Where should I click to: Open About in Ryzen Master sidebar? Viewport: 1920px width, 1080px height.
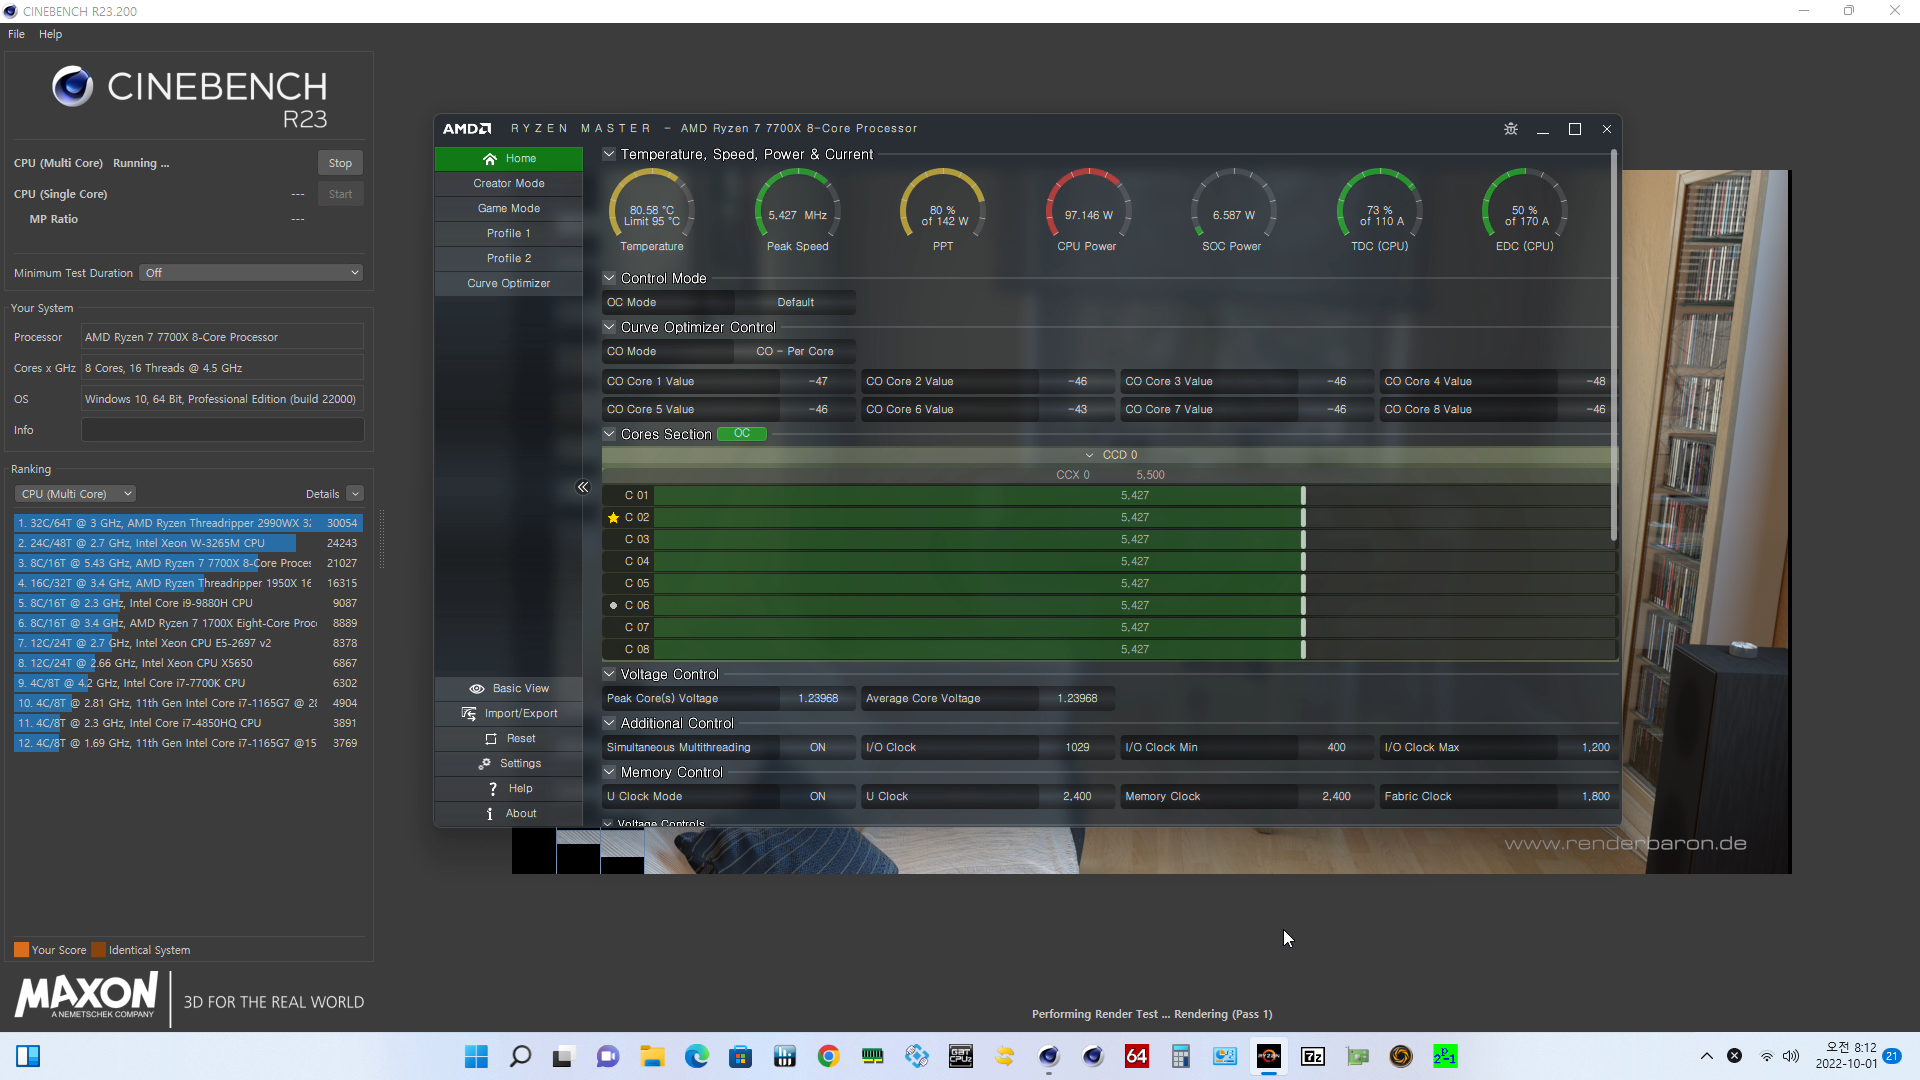tap(509, 813)
